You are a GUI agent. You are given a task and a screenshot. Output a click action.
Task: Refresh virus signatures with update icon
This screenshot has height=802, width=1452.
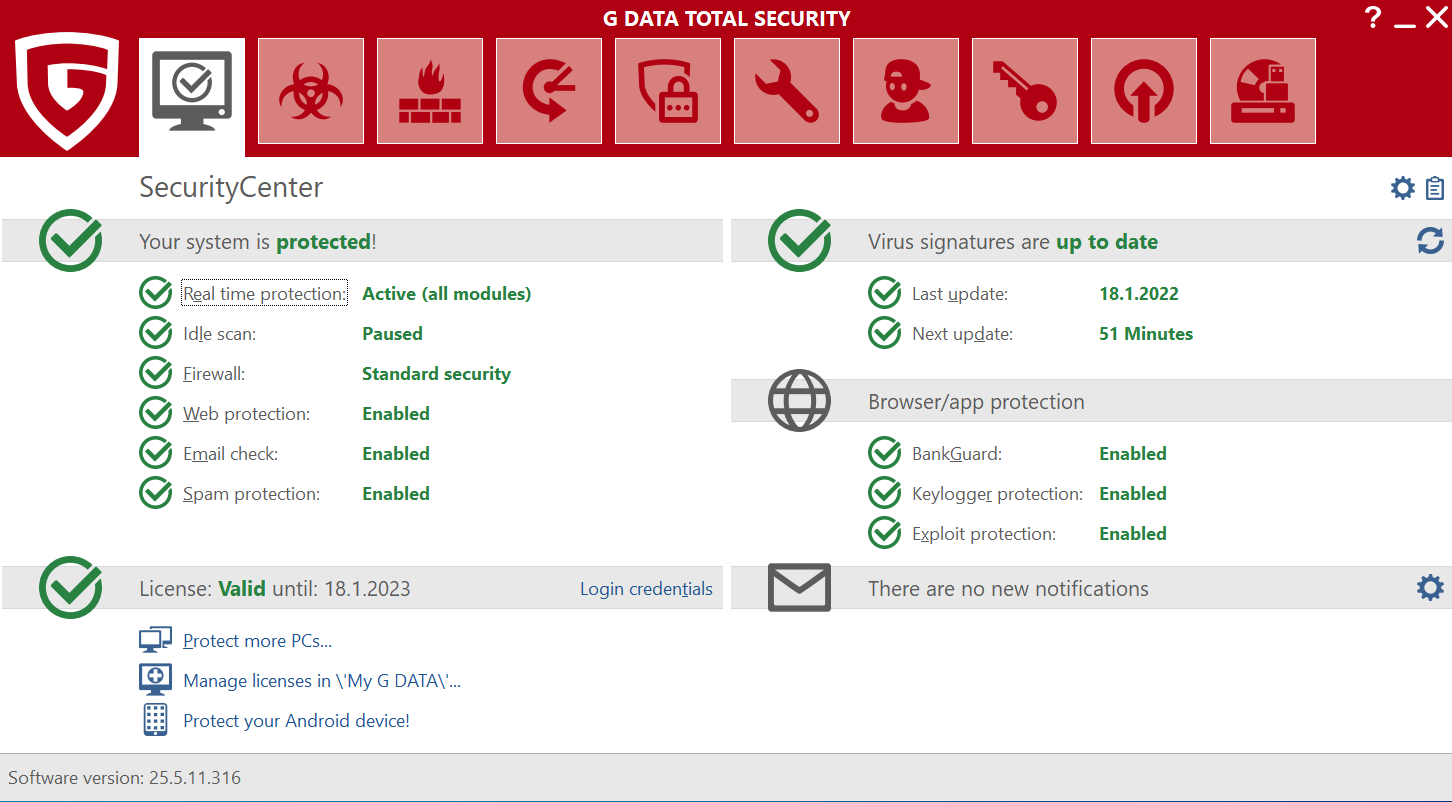coord(1430,241)
